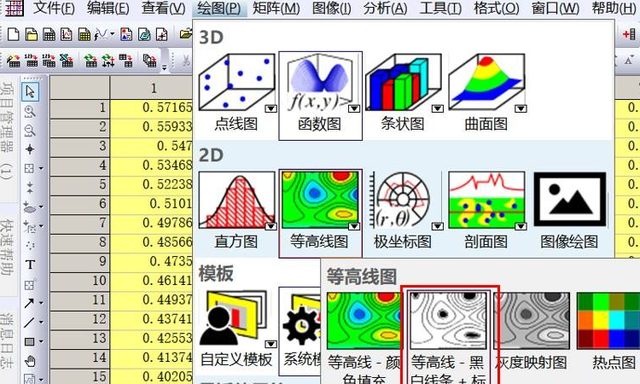Select the 2D 等高线图 plot icon
This screenshot has height=384, width=640.
pos(320,200)
